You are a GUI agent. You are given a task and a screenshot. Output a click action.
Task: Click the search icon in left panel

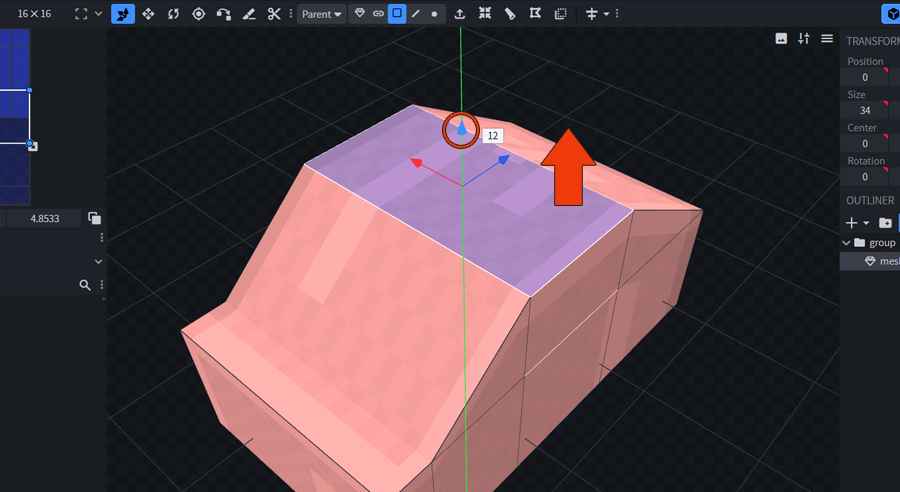(85, 285)
